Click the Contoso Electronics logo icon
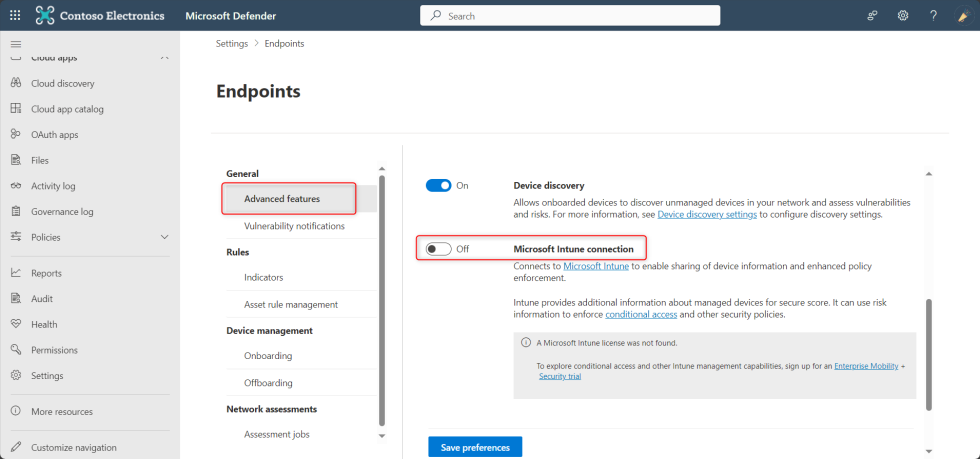Screen dimensions: 980x459 pos(45,16)
